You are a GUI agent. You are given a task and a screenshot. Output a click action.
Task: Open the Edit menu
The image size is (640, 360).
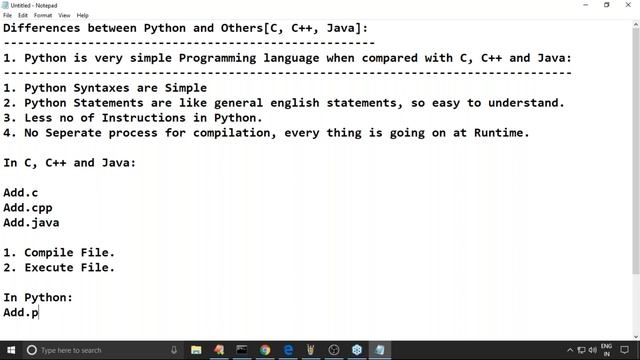point(23,16)
